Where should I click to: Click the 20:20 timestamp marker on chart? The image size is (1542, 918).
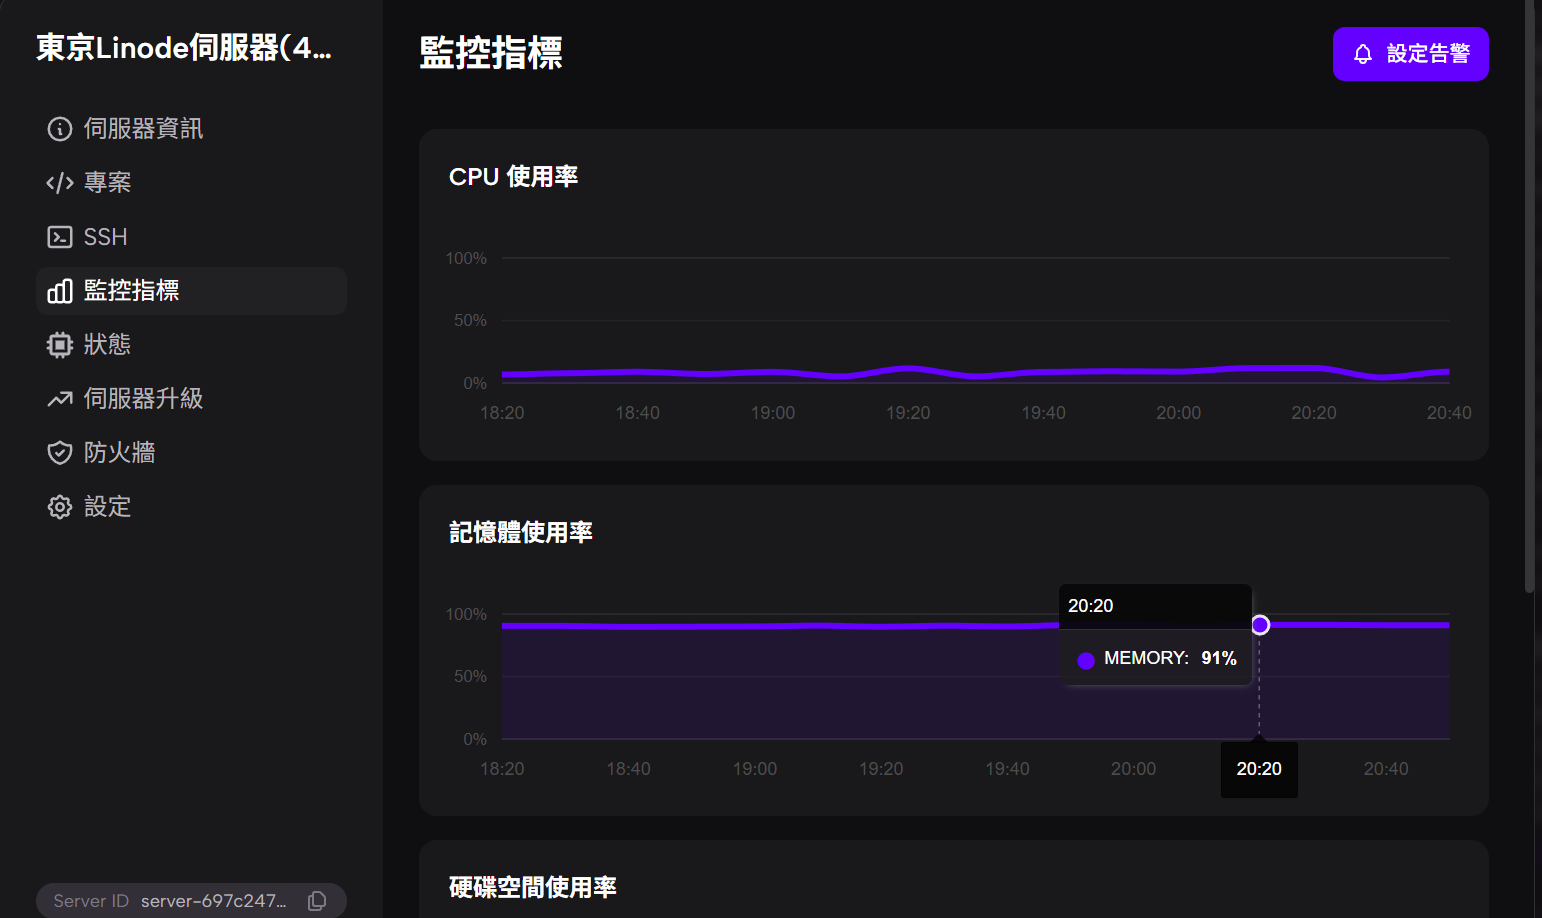[x=1258, y=768]
